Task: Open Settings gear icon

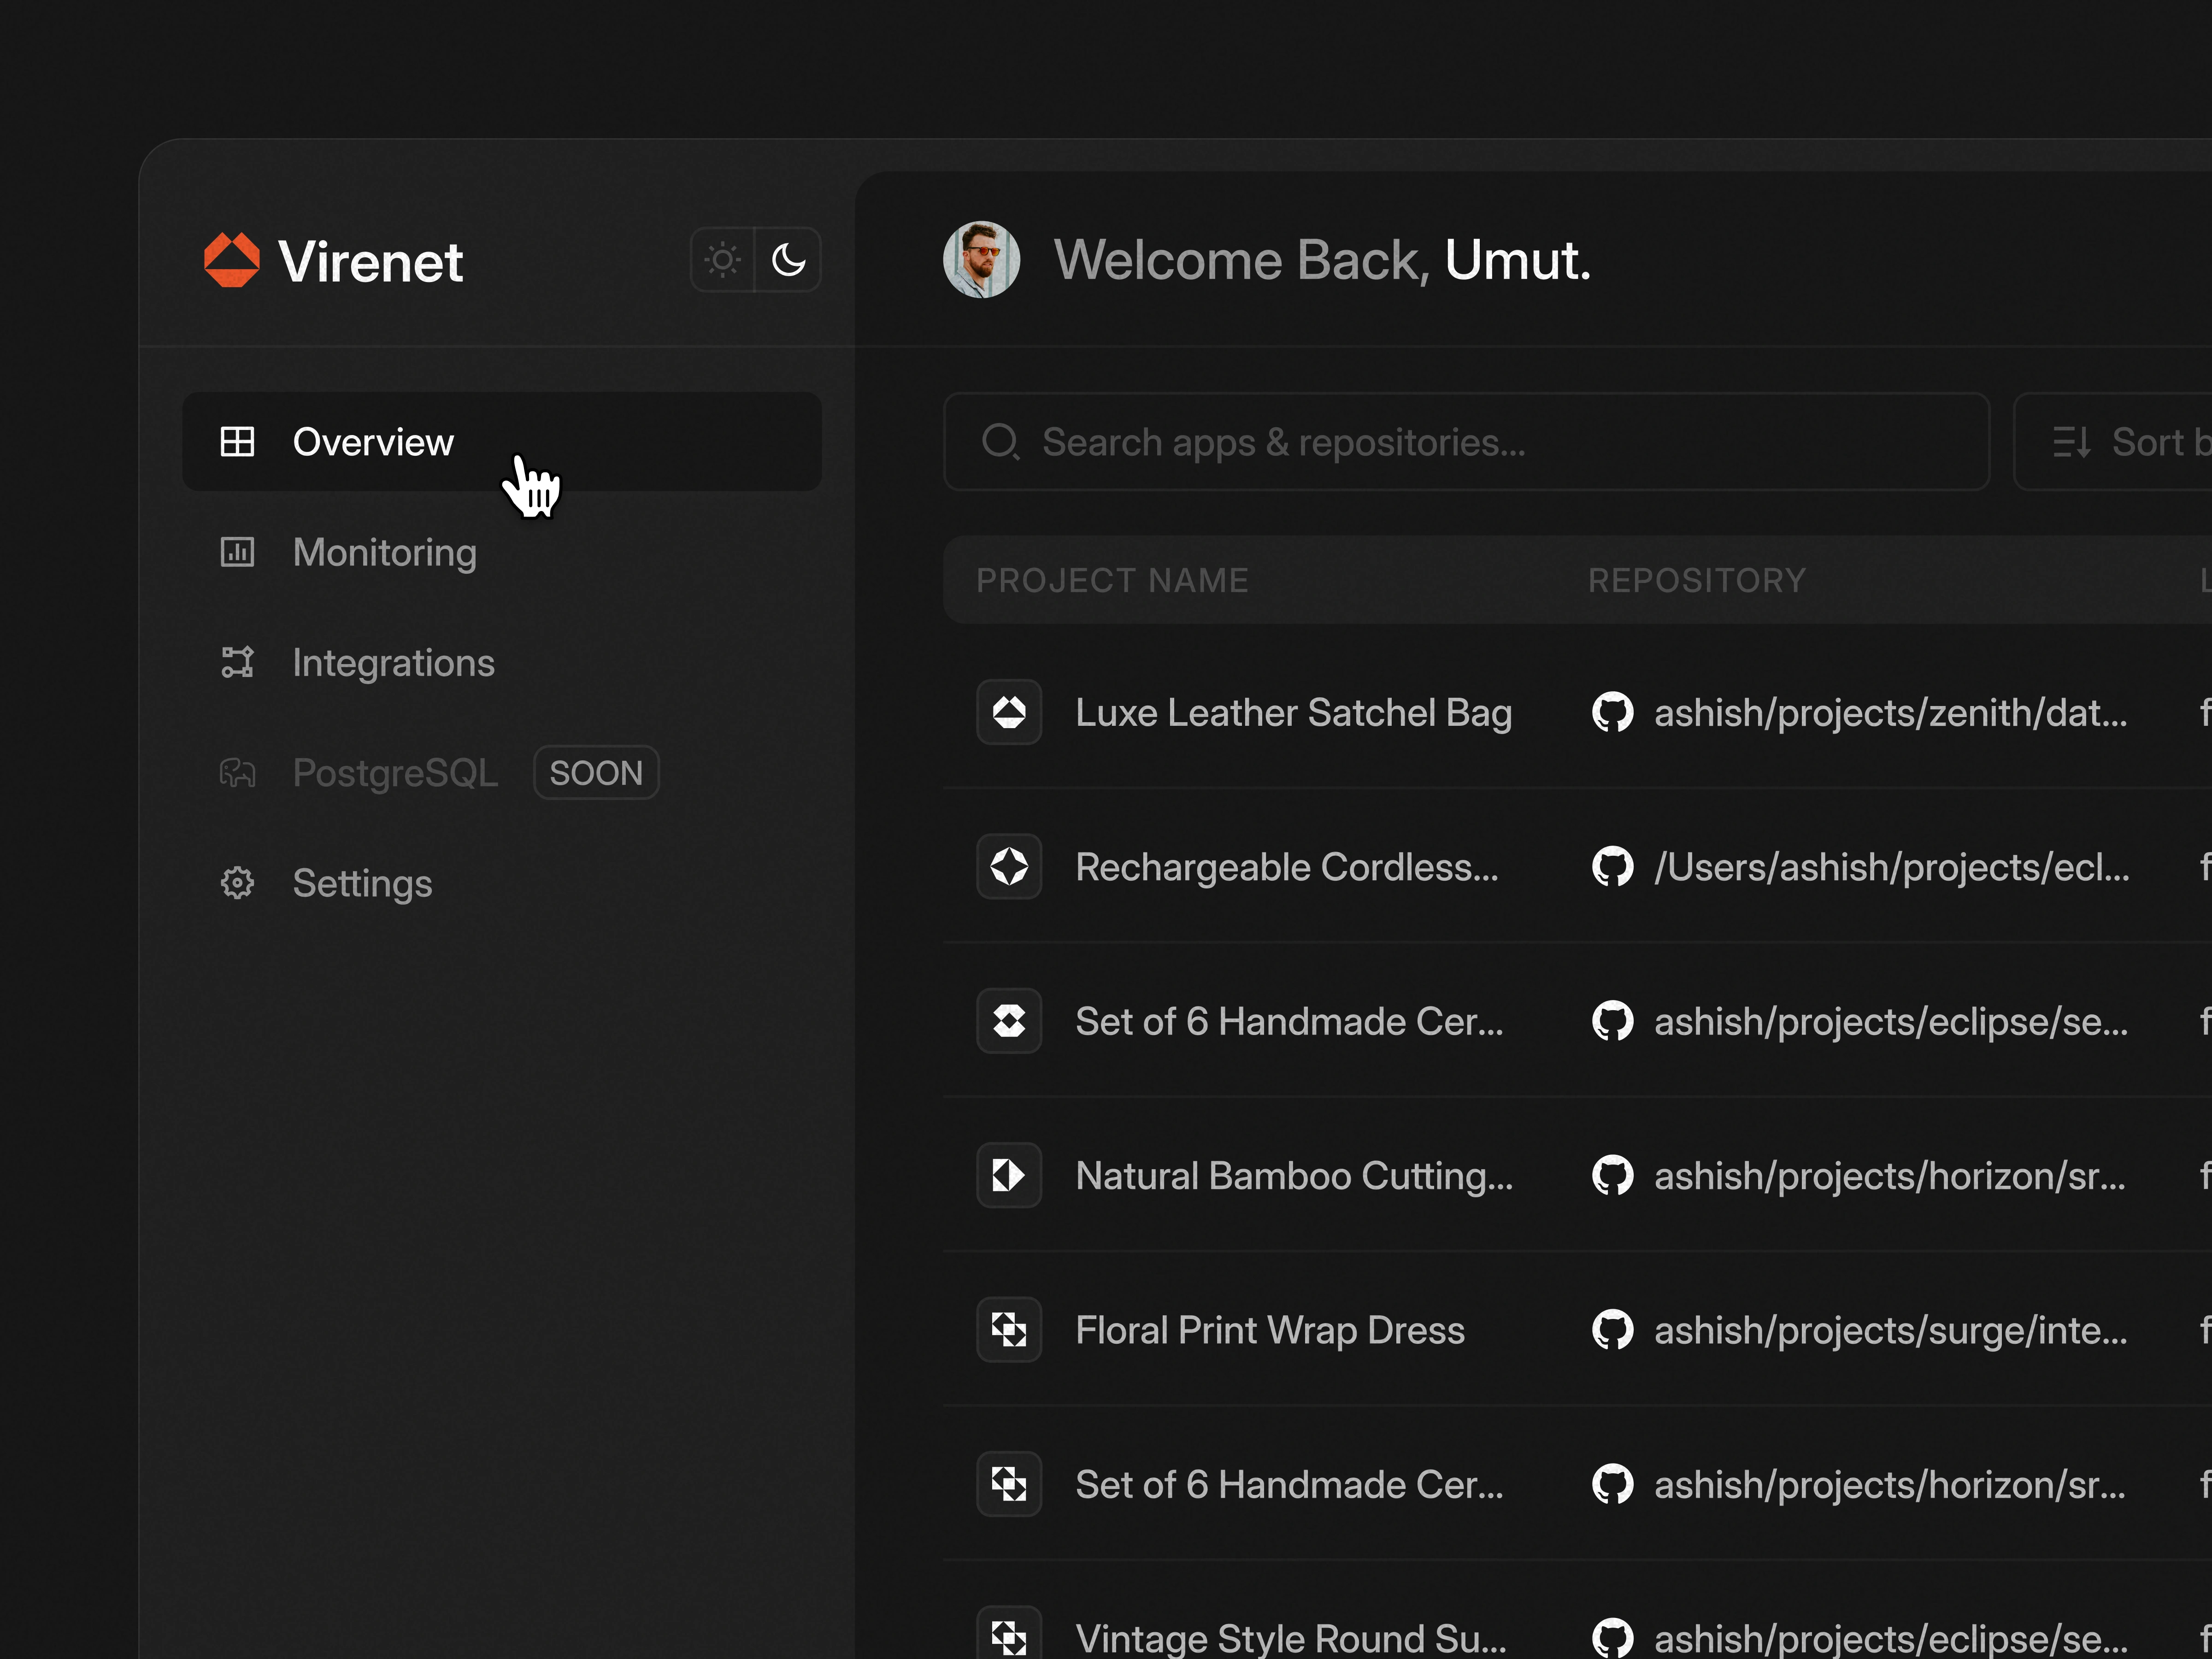Action: (237, 883)
